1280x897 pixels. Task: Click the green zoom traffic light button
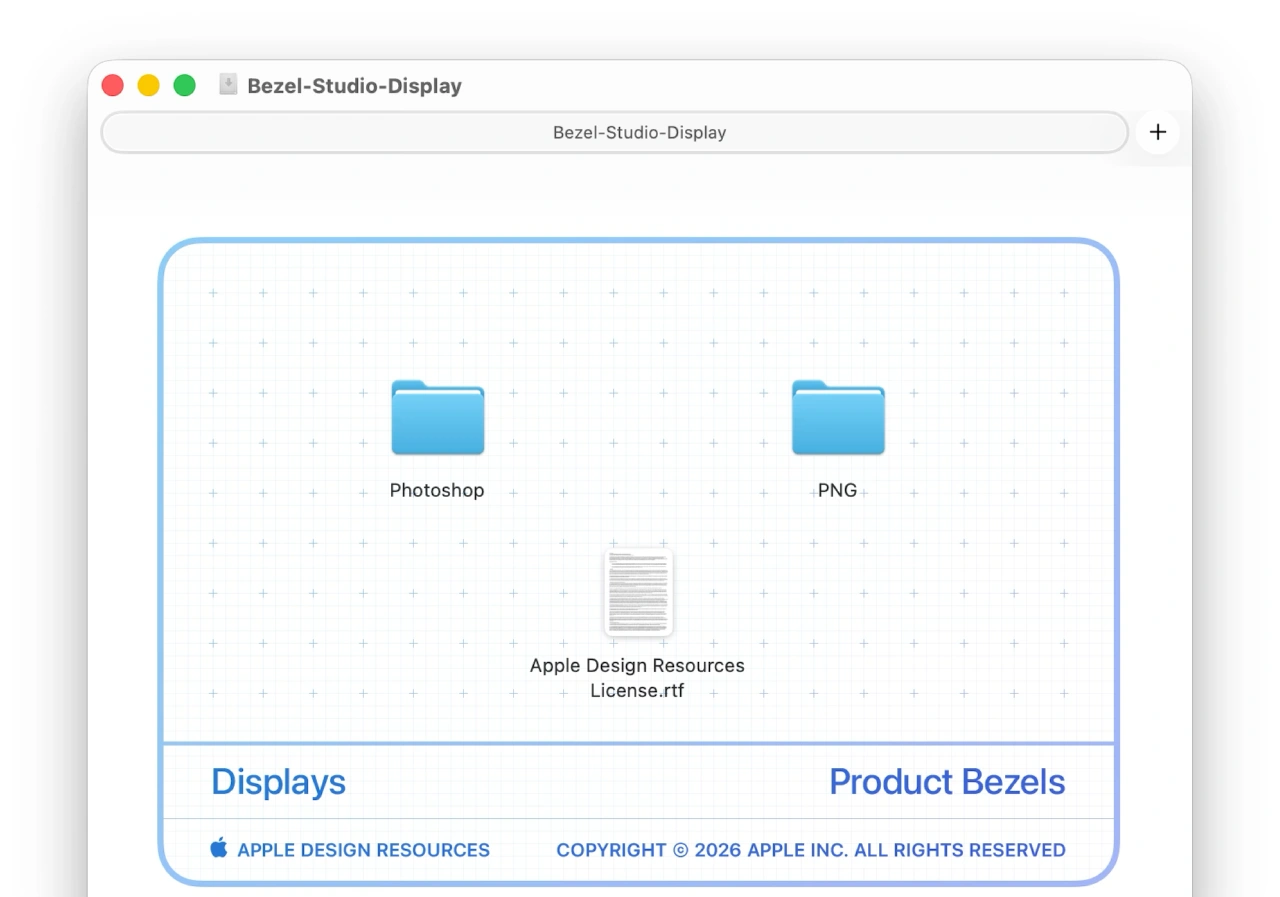click(x=184, y=85)
